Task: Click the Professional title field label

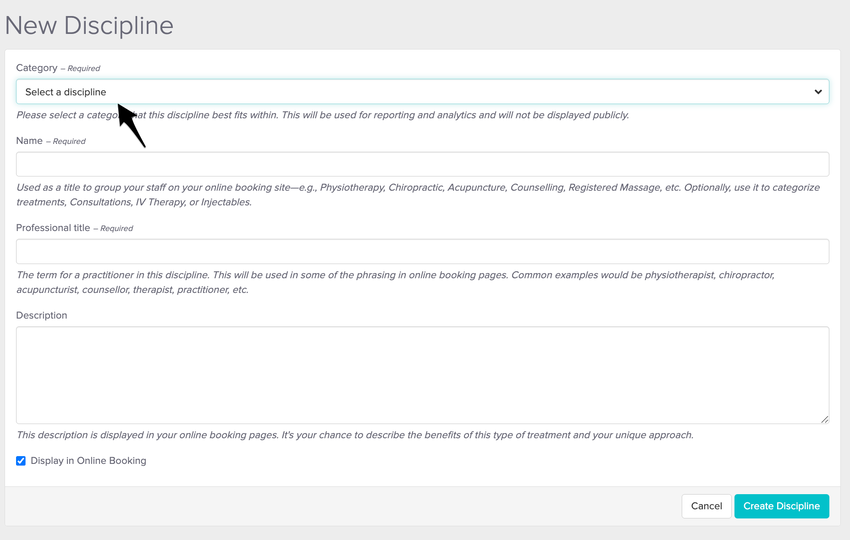Action: [x=53, y=228]
